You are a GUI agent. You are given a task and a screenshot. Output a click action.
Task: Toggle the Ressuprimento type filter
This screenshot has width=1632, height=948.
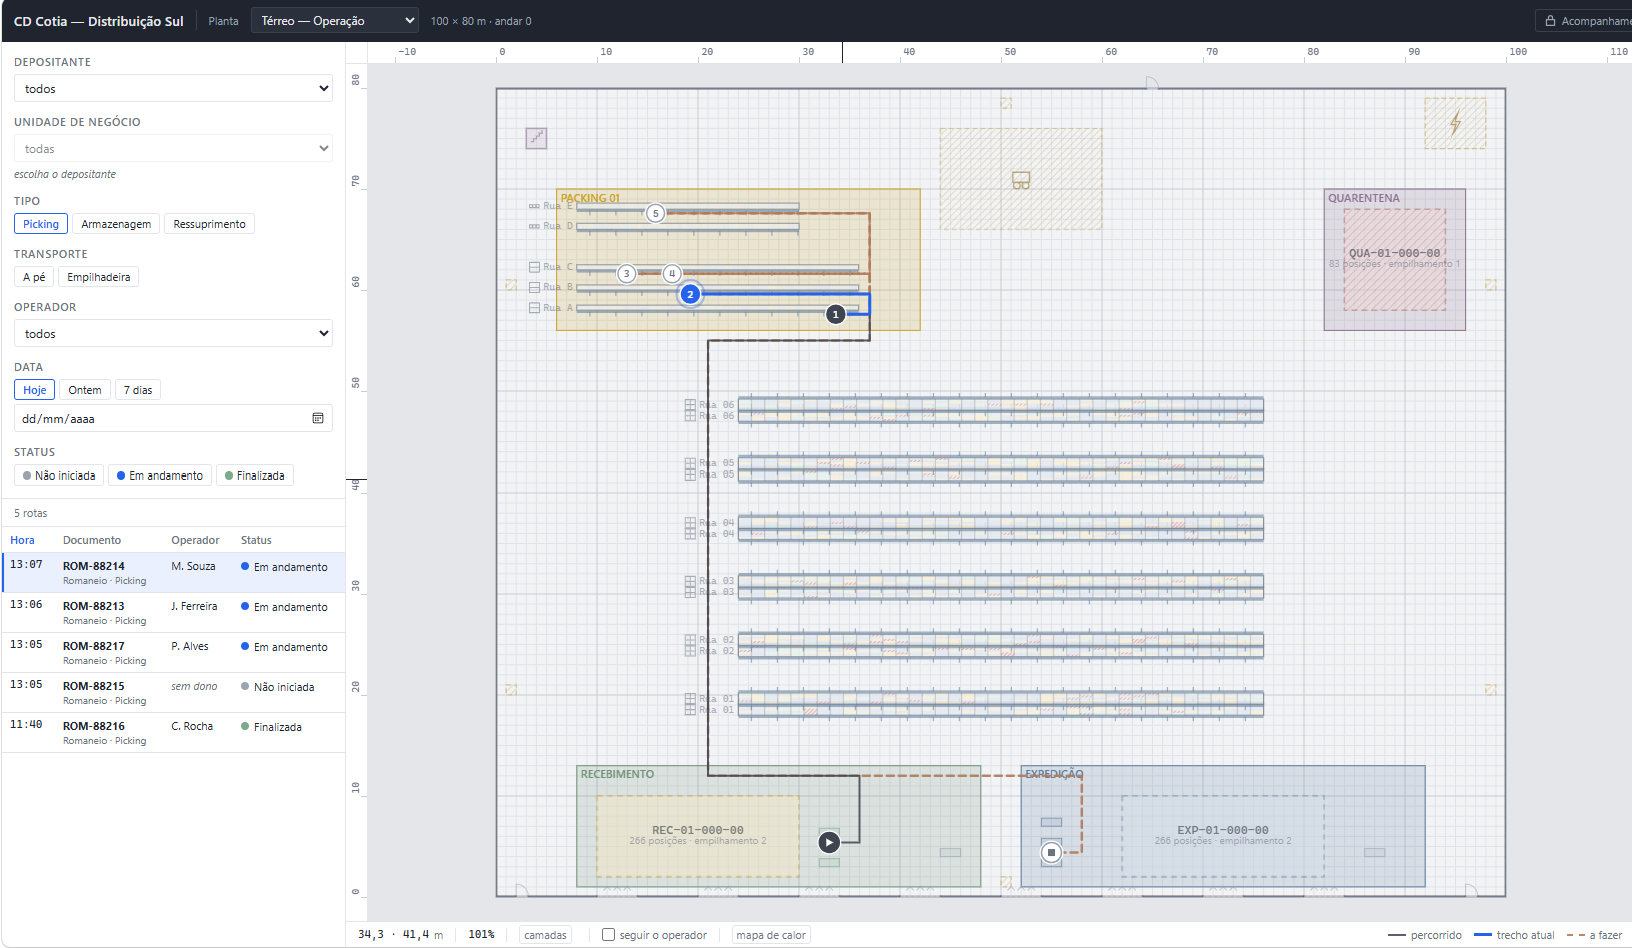209,224
